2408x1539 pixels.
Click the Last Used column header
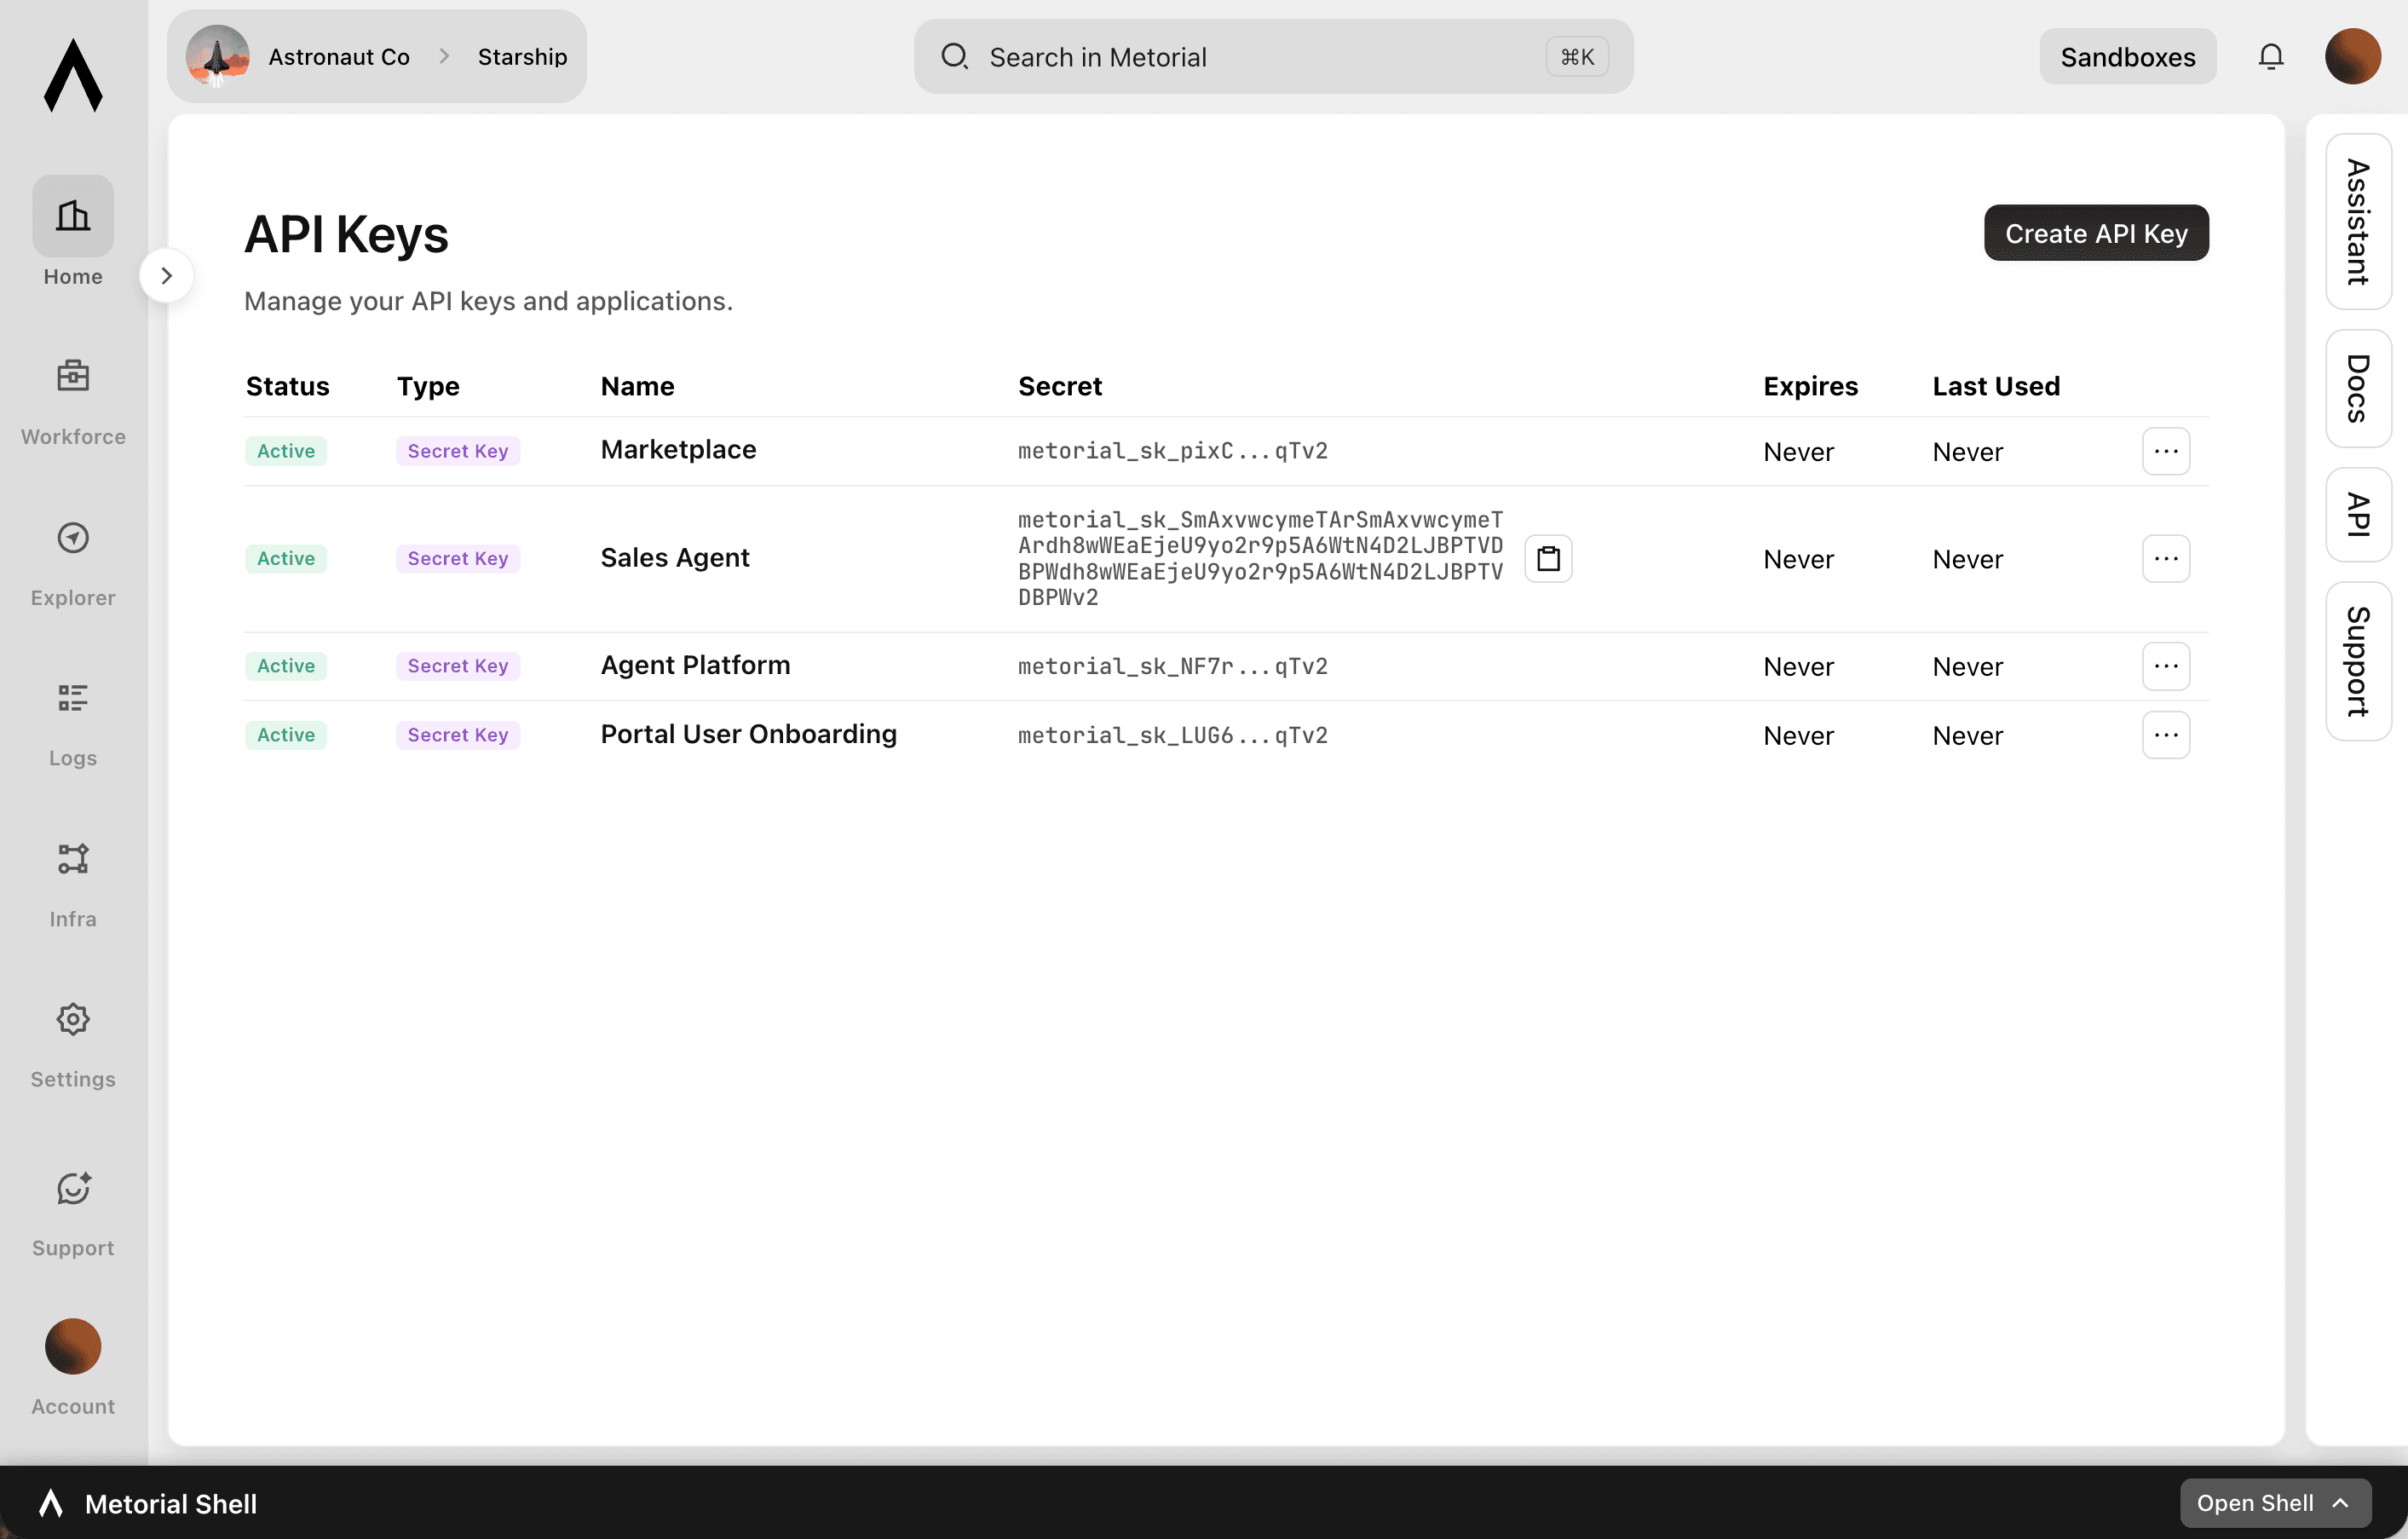(1996, 386)
